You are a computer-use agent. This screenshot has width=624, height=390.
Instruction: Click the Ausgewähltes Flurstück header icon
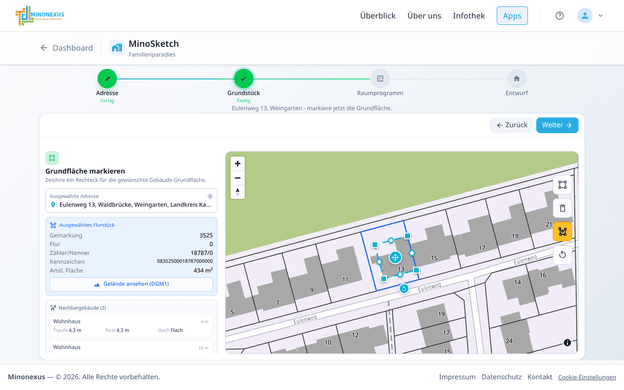click(53, 225)
